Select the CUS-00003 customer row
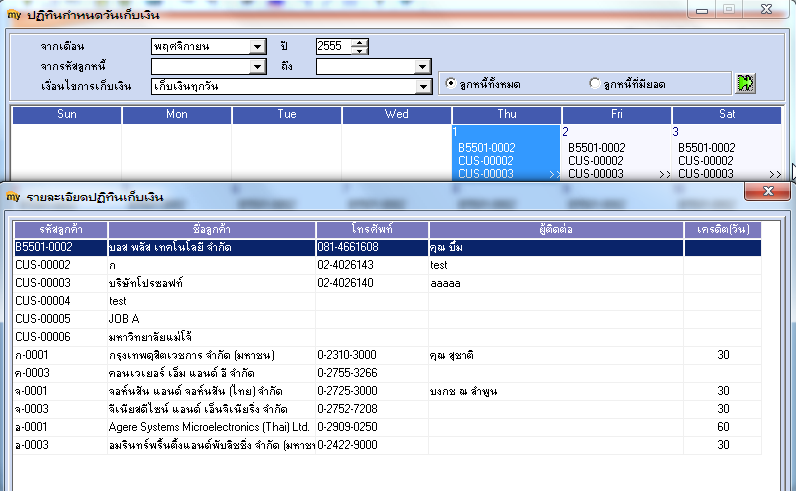 (388, 283)
